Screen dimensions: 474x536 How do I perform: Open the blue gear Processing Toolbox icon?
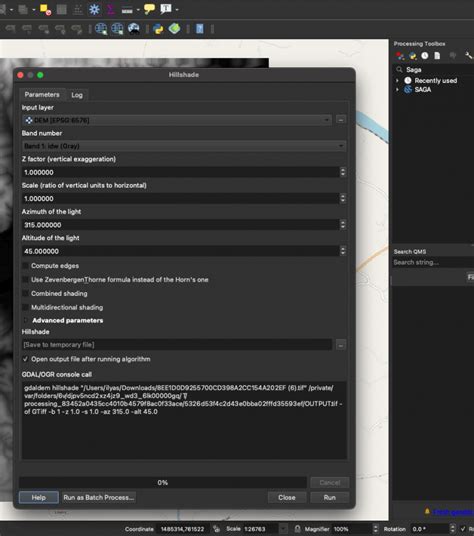[94, 9]
